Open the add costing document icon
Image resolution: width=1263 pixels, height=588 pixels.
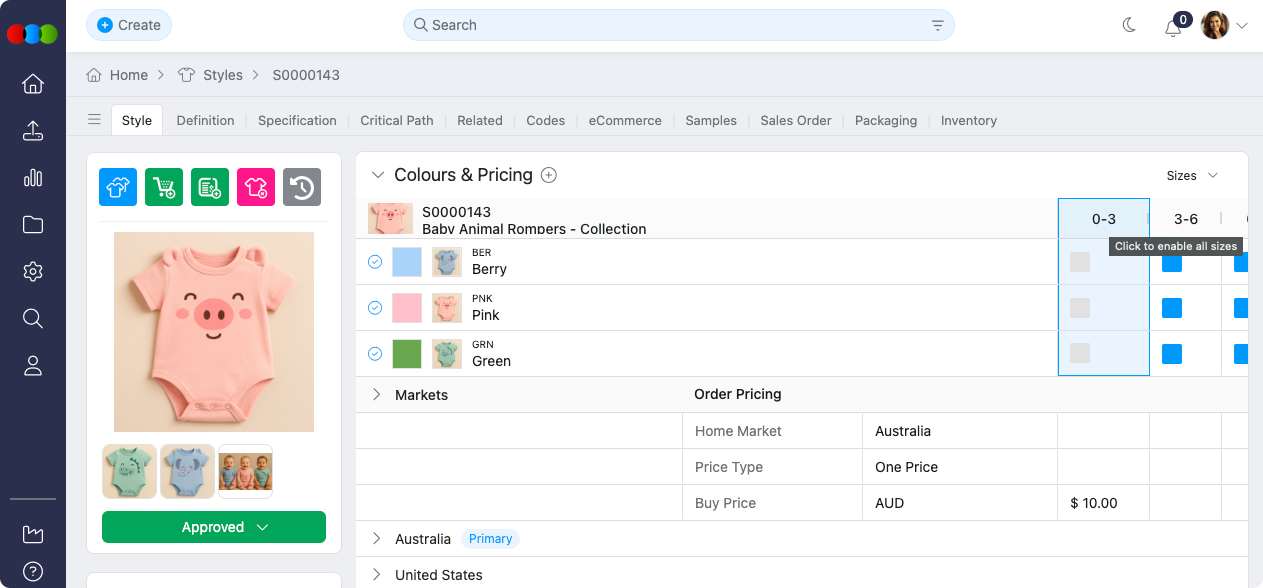[210, 187]
